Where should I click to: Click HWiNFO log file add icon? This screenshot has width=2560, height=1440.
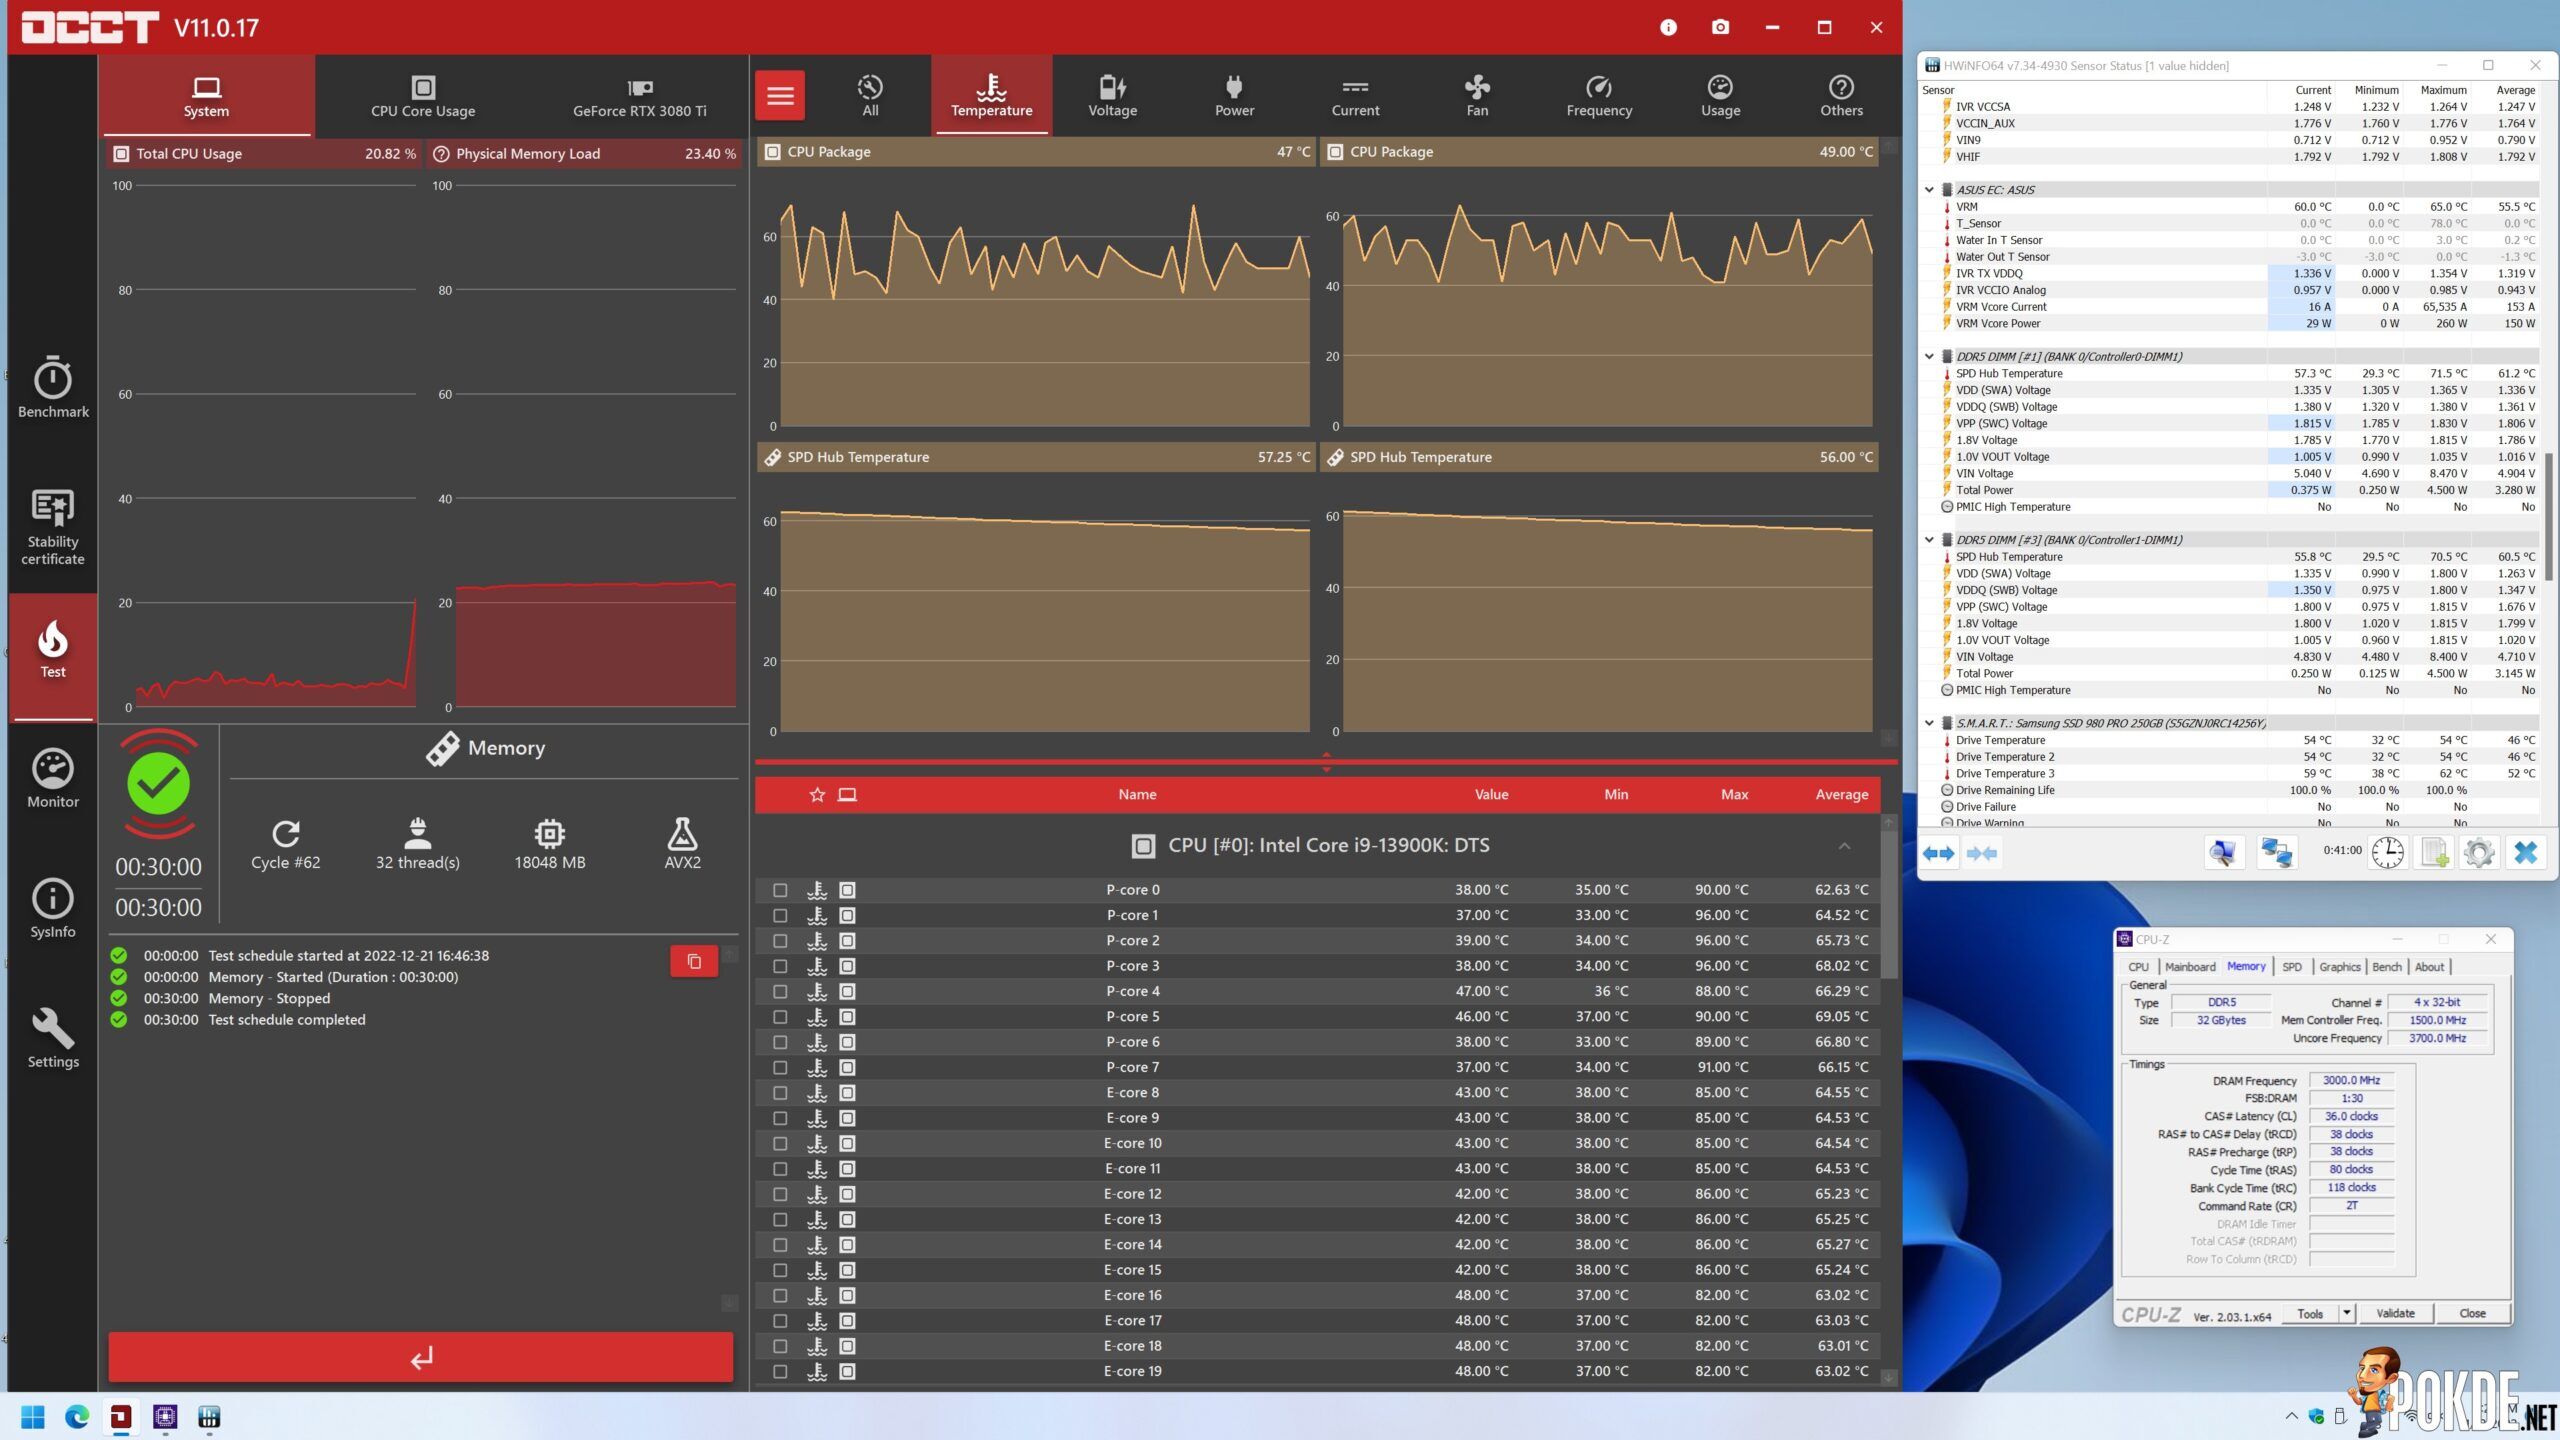(2433, 853)
